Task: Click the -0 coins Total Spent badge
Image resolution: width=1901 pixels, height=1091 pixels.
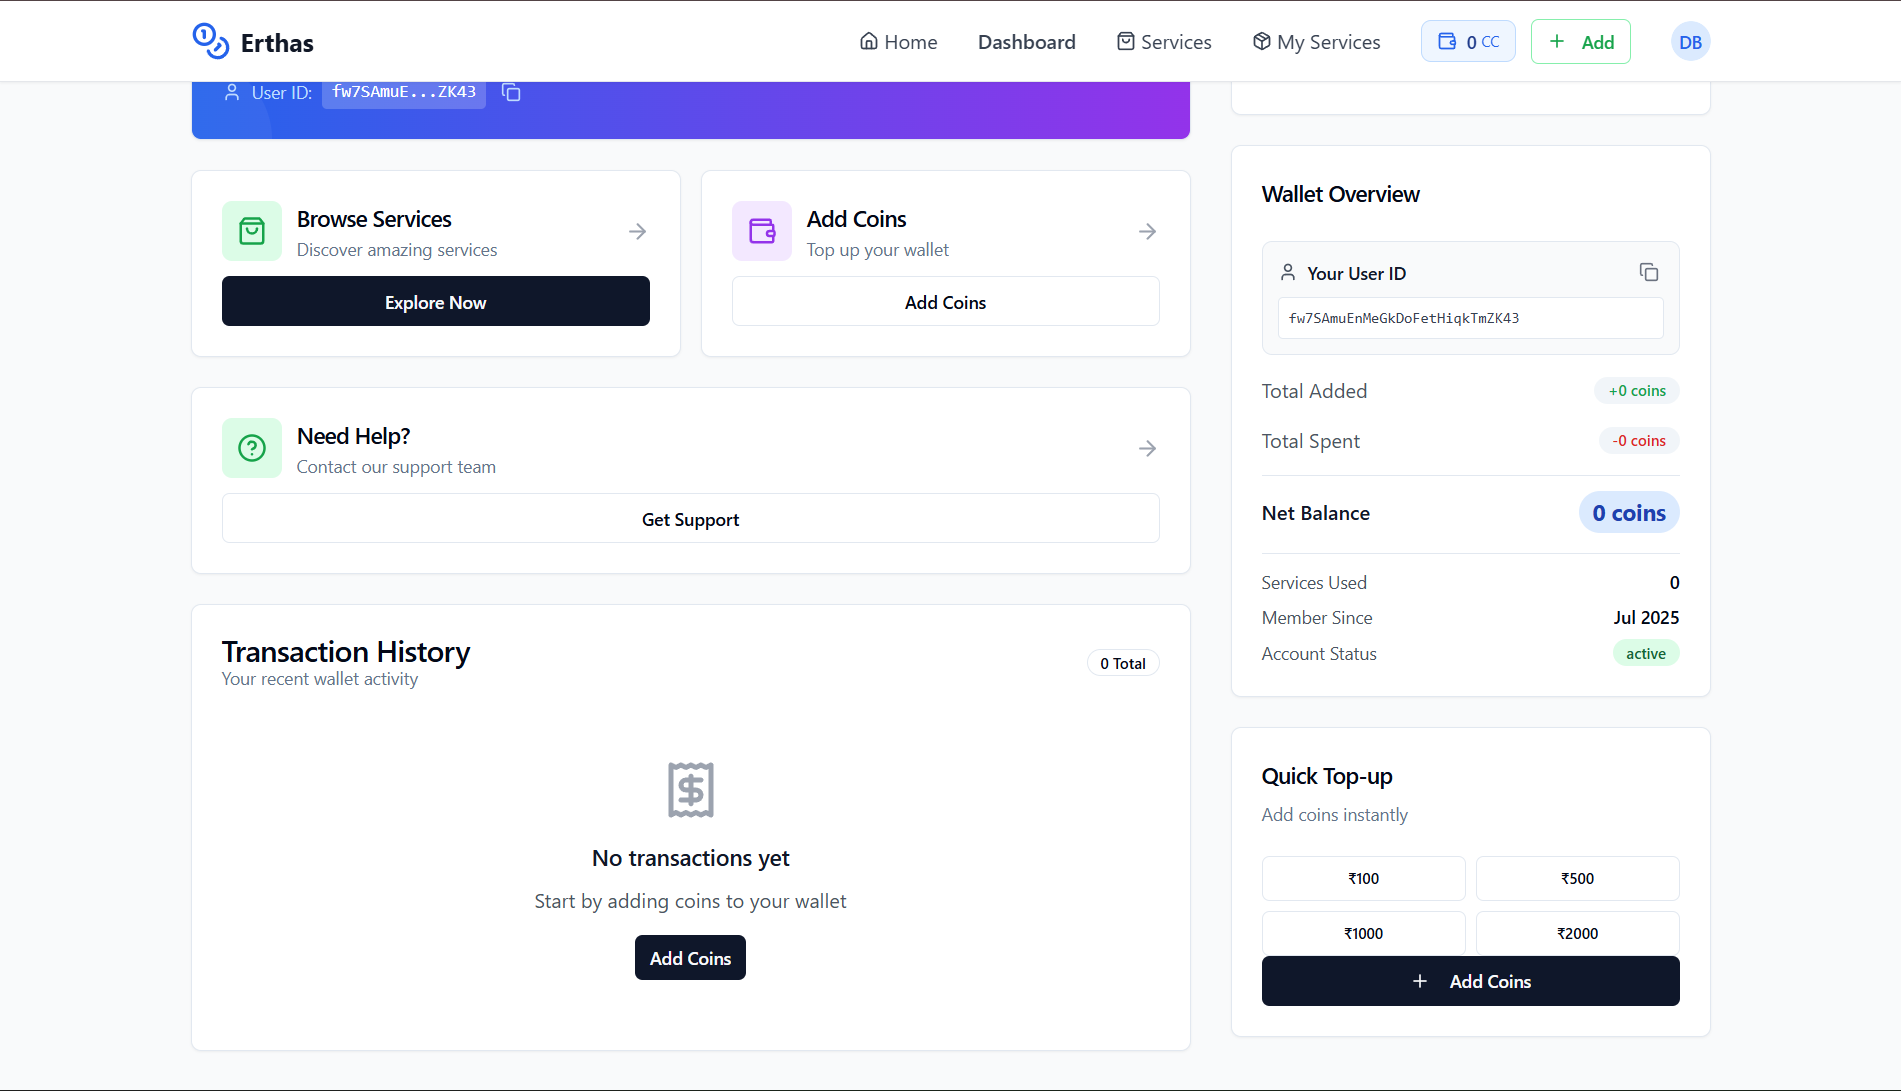Action: click(1639, 440)
